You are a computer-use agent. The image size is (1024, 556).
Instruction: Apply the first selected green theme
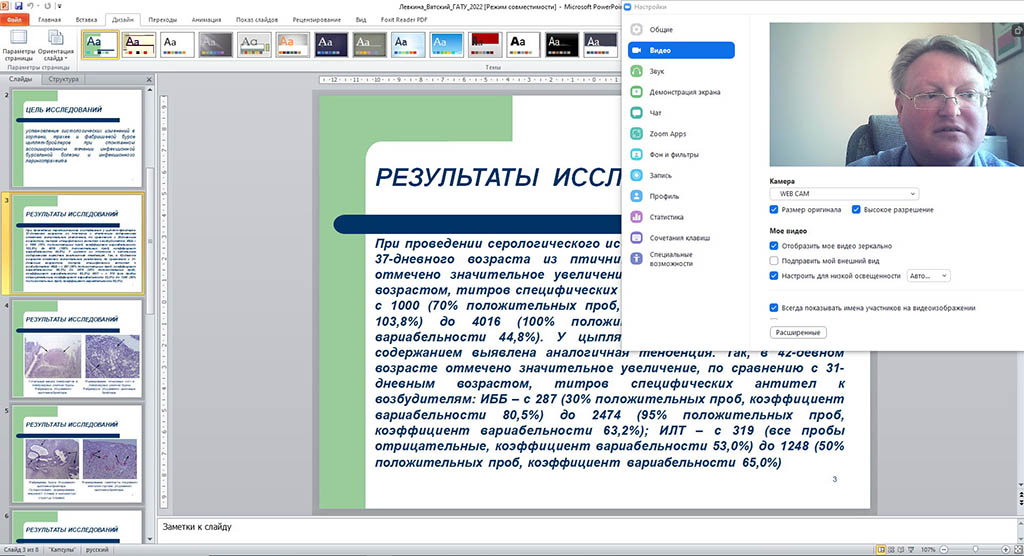pyautogui.click(x=100, y=44)
